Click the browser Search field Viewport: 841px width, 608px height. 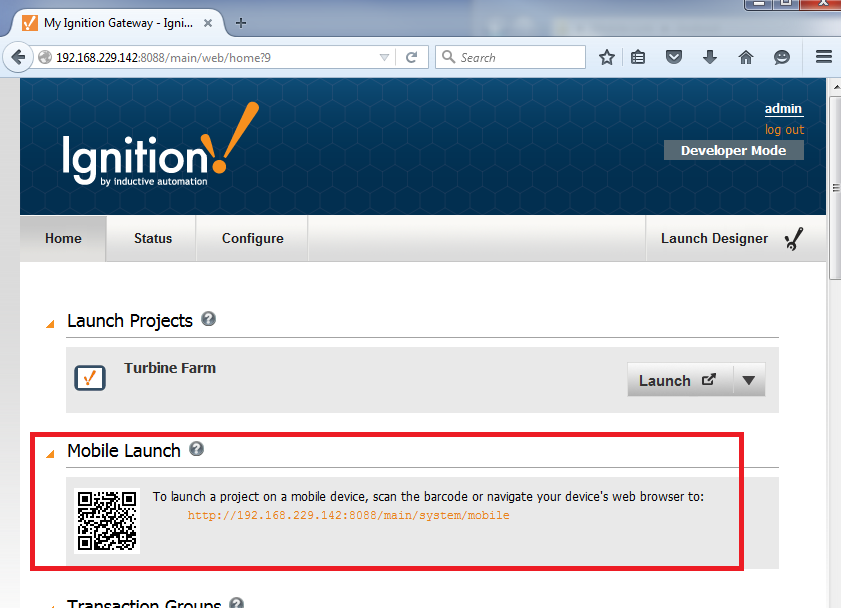click(510, 57)
